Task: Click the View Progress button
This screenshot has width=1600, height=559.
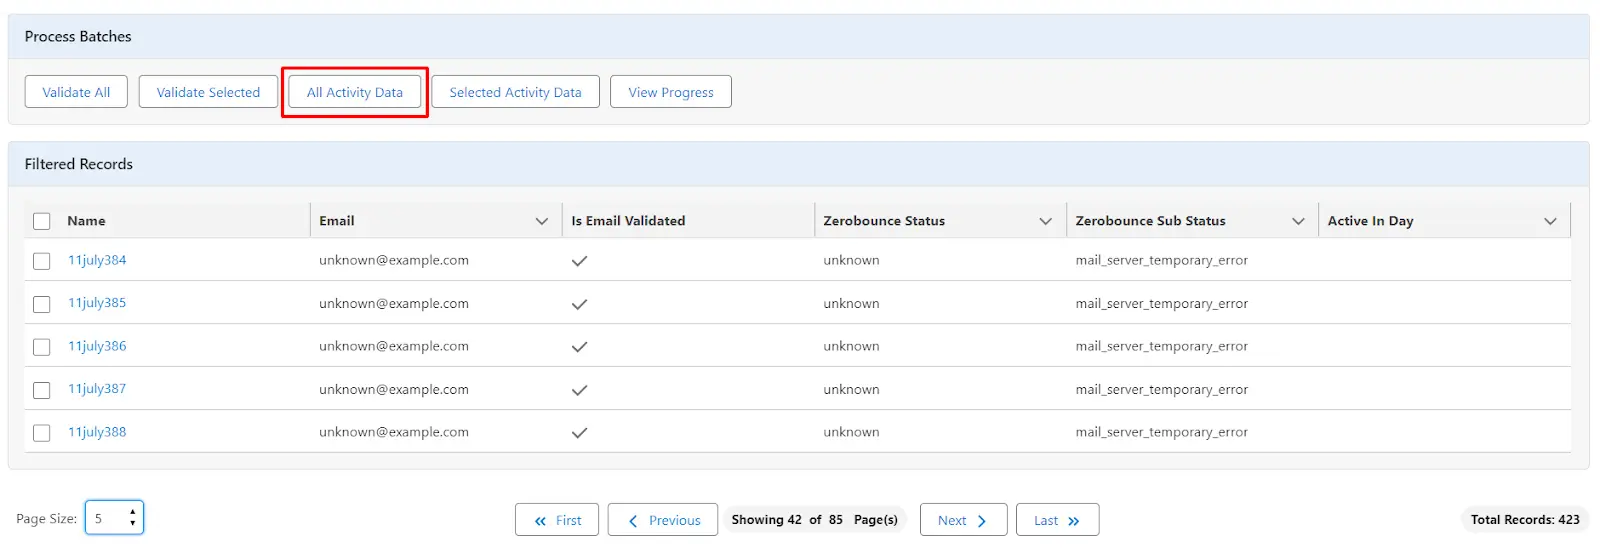Action: pos(671,92)
